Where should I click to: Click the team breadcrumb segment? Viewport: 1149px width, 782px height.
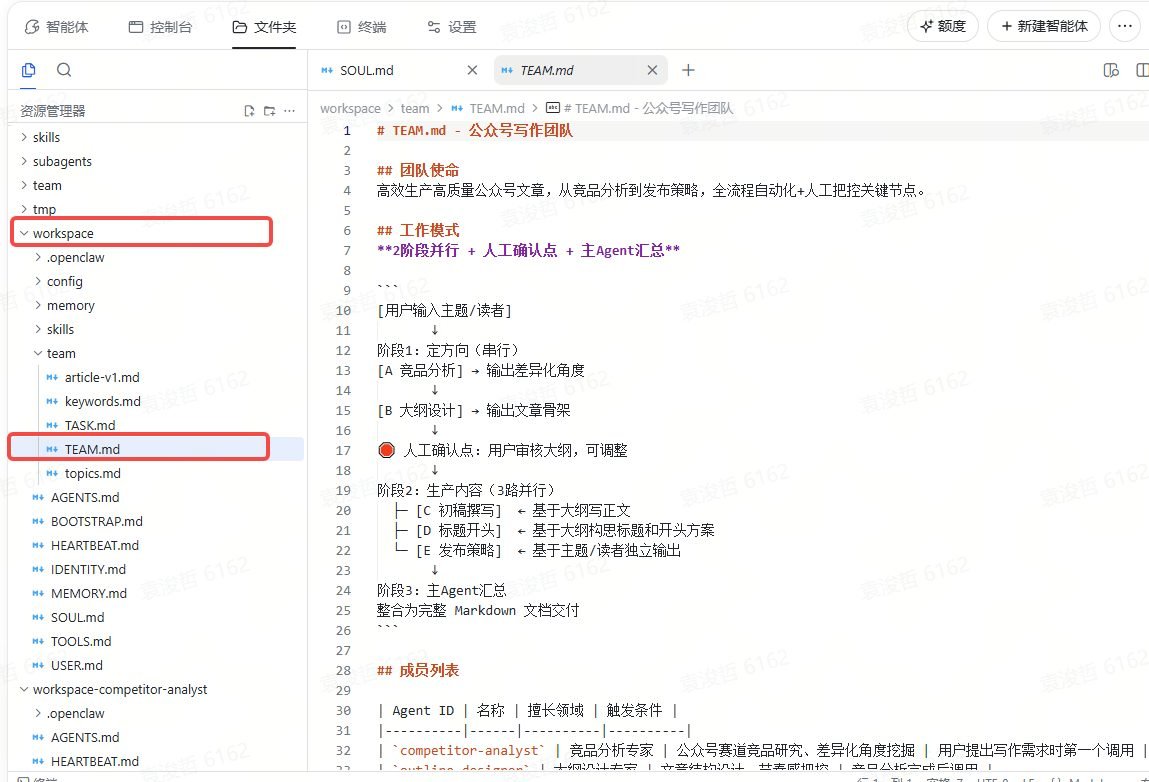click(x=415, y=108)
